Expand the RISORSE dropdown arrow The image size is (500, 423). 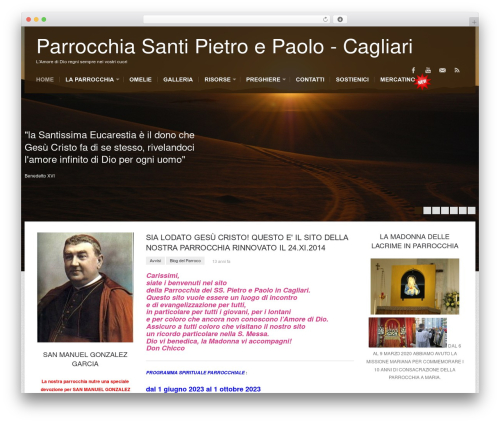pyautogui.click(x=234, y=80)
